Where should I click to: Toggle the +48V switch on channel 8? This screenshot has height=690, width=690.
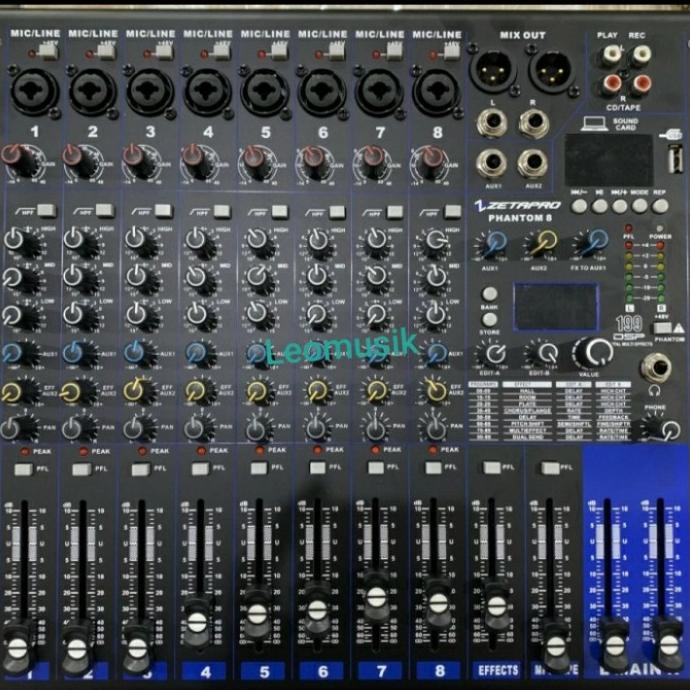tap(451, 52)
